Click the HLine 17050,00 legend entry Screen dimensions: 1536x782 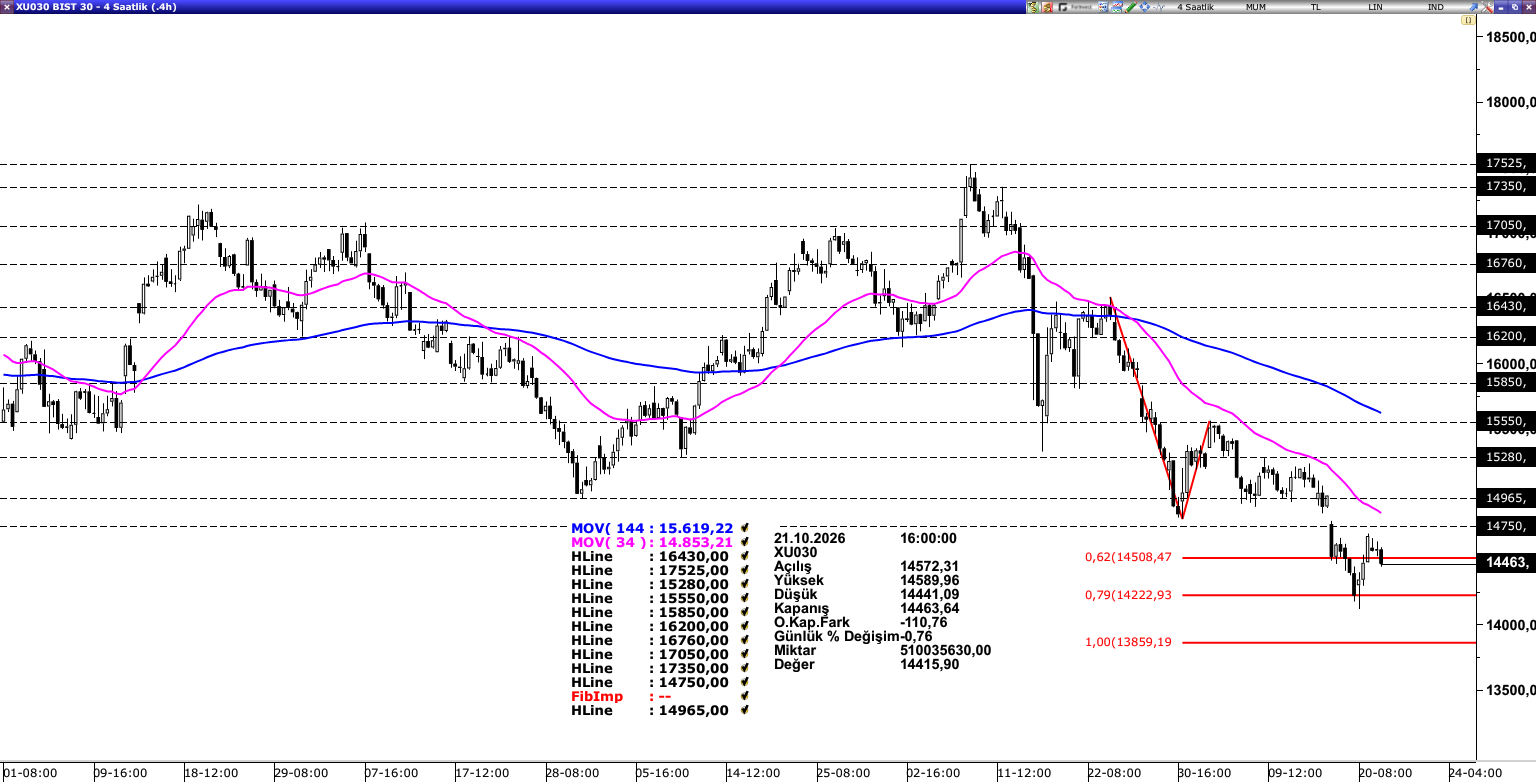coord(650,654)
